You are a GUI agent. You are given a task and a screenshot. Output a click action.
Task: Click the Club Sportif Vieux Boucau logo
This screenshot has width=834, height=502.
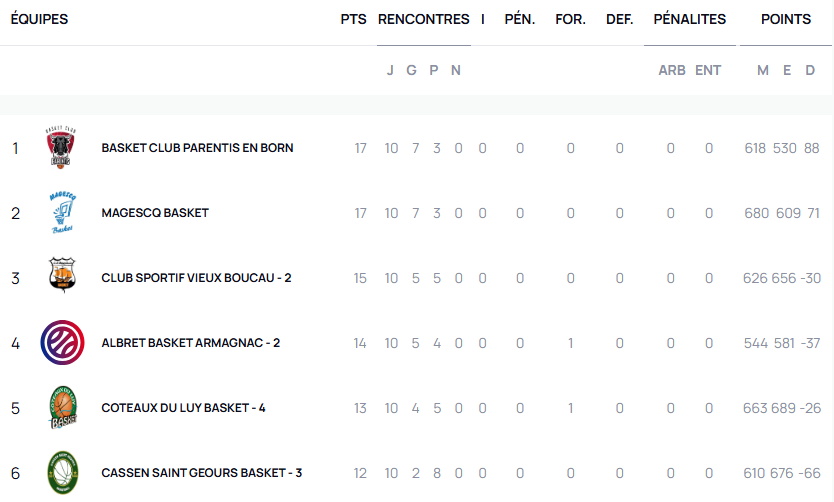(62, 277)
